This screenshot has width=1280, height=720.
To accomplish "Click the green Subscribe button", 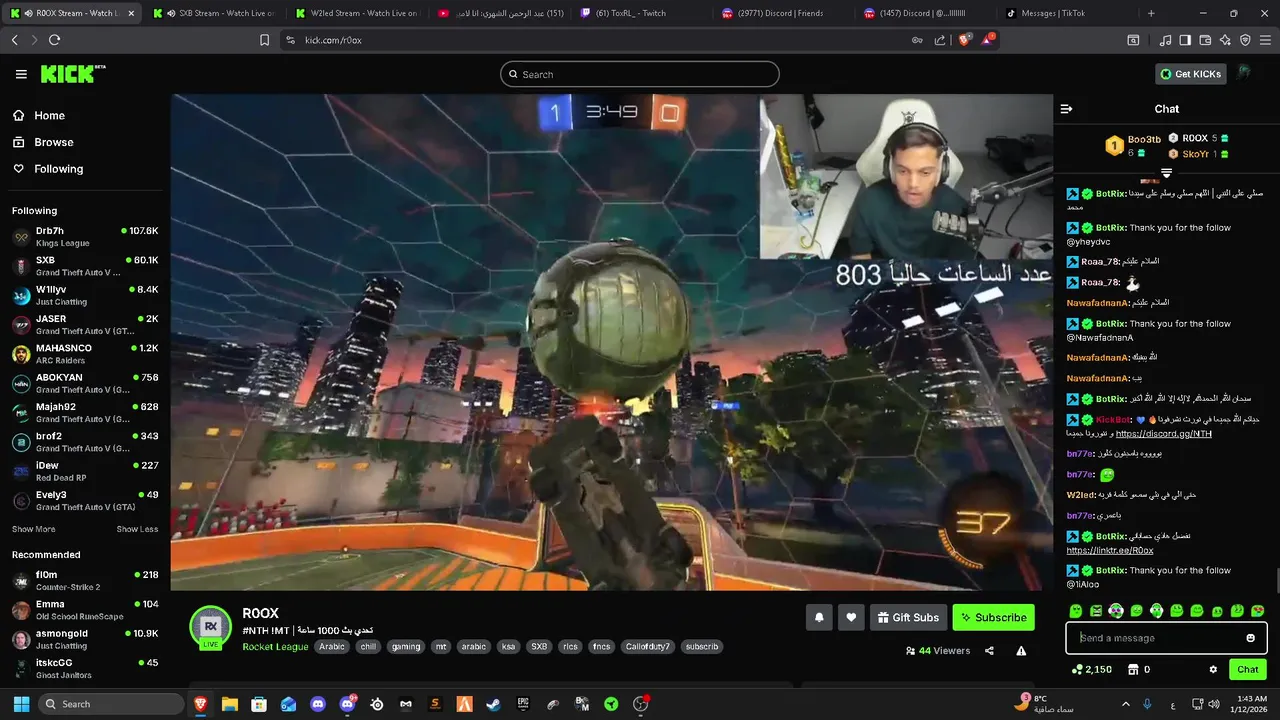I will [x=993, y=617].
